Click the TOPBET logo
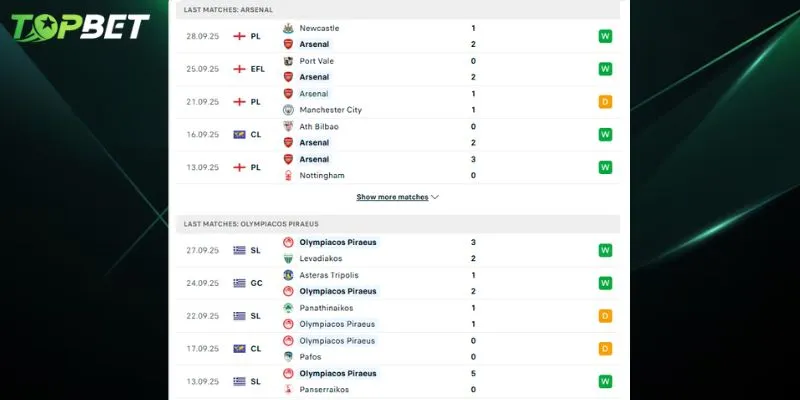800x400 pixels. [81, 27]
